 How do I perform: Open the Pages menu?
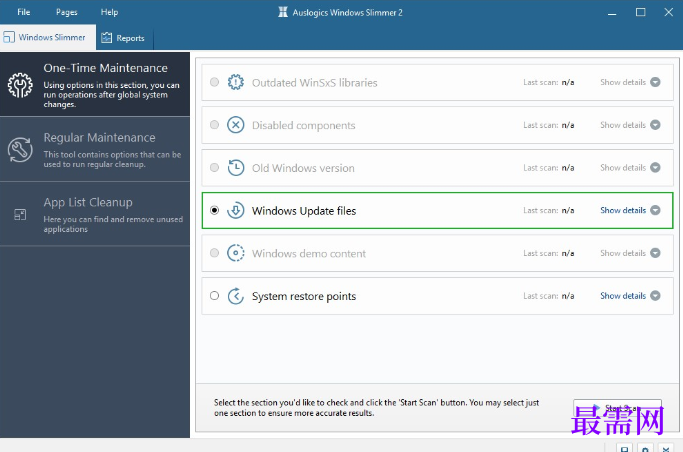(x=67, y=12)
